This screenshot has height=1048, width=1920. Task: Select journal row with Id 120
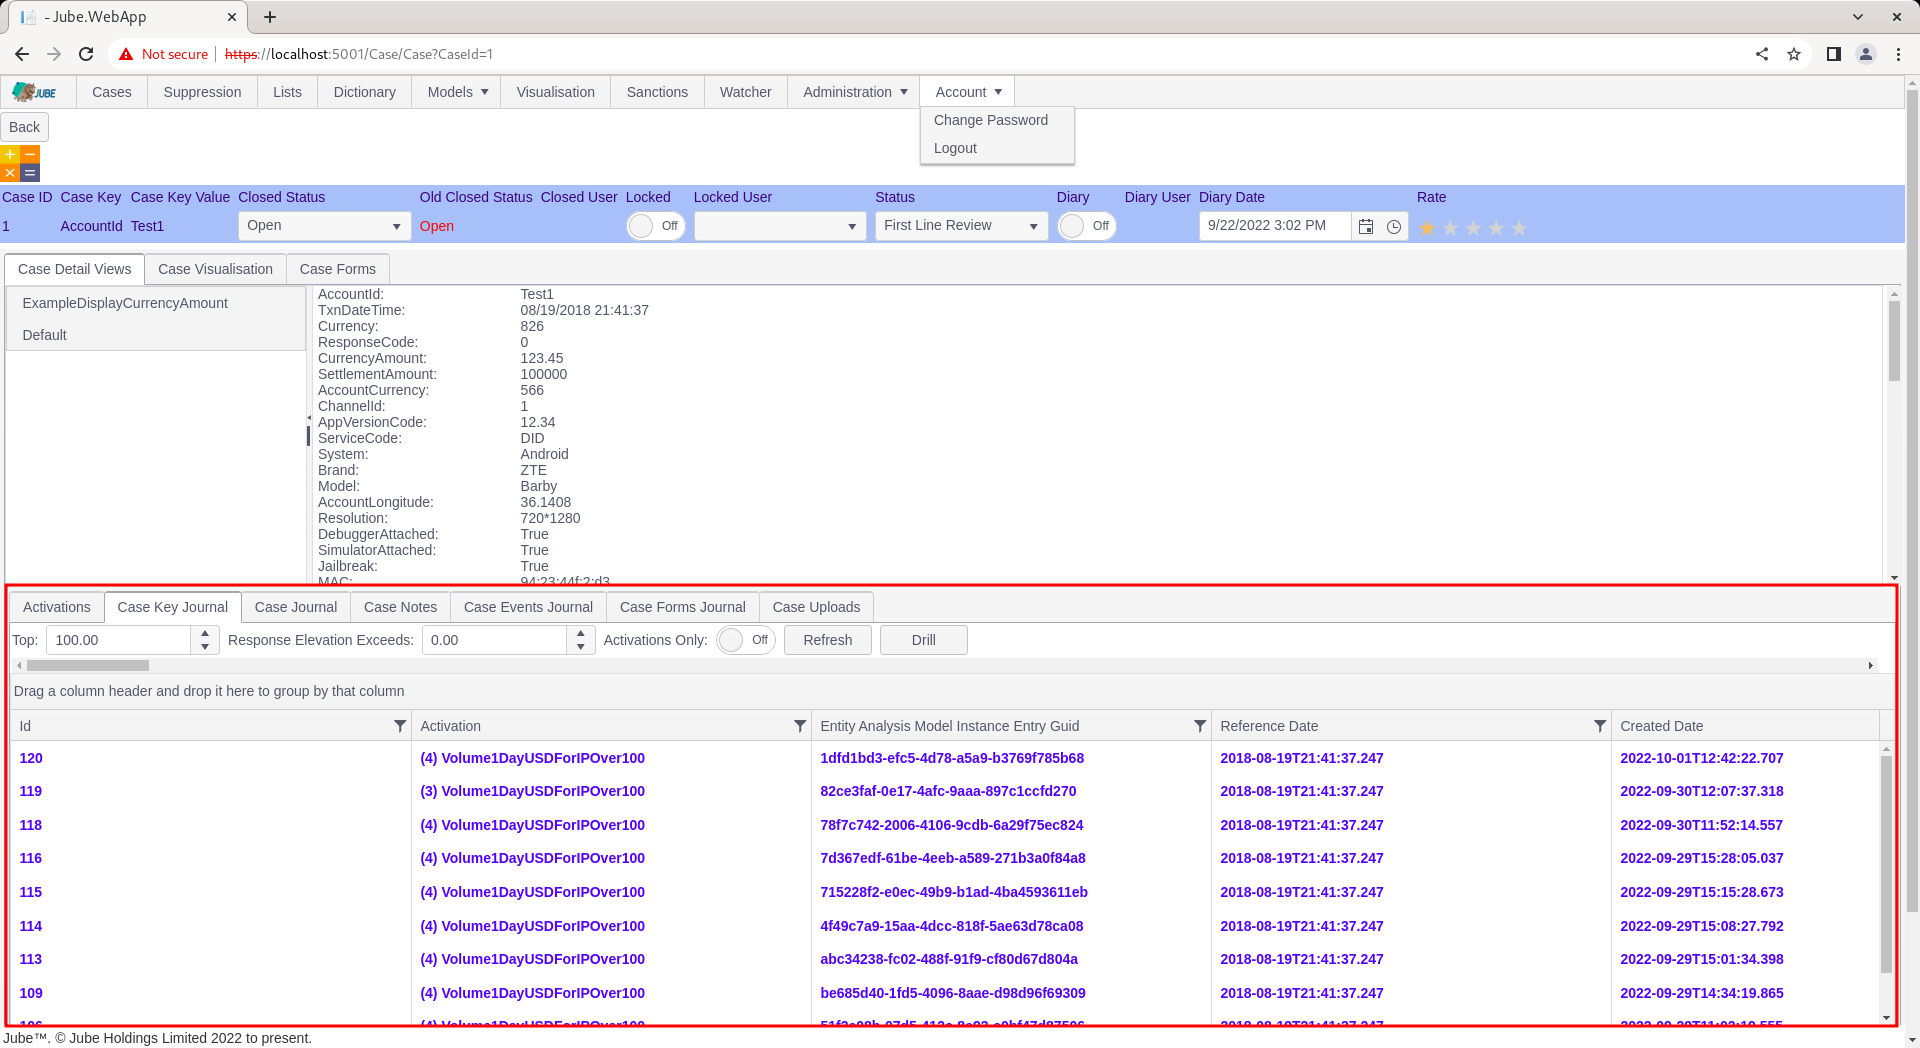pyautogui.click(x=945, y=758)
